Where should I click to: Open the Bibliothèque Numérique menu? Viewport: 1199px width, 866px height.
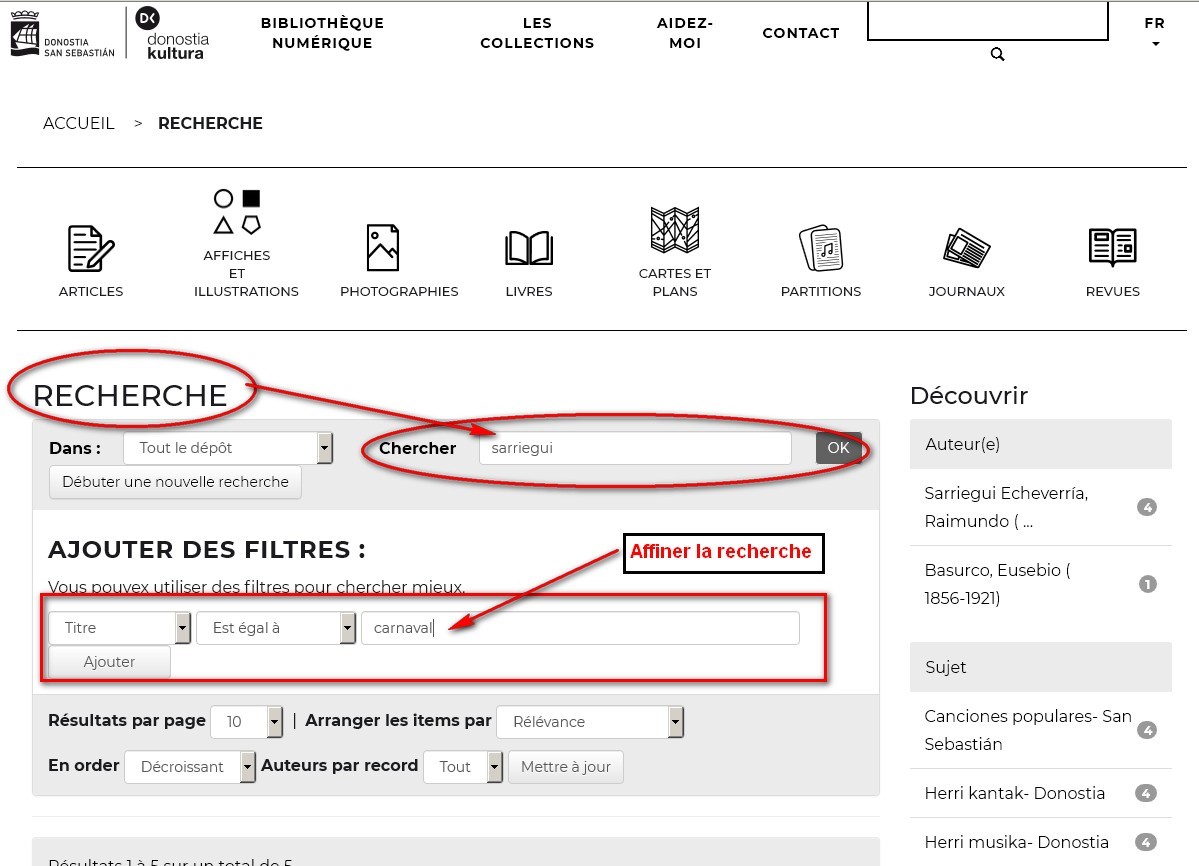(322, 33)
